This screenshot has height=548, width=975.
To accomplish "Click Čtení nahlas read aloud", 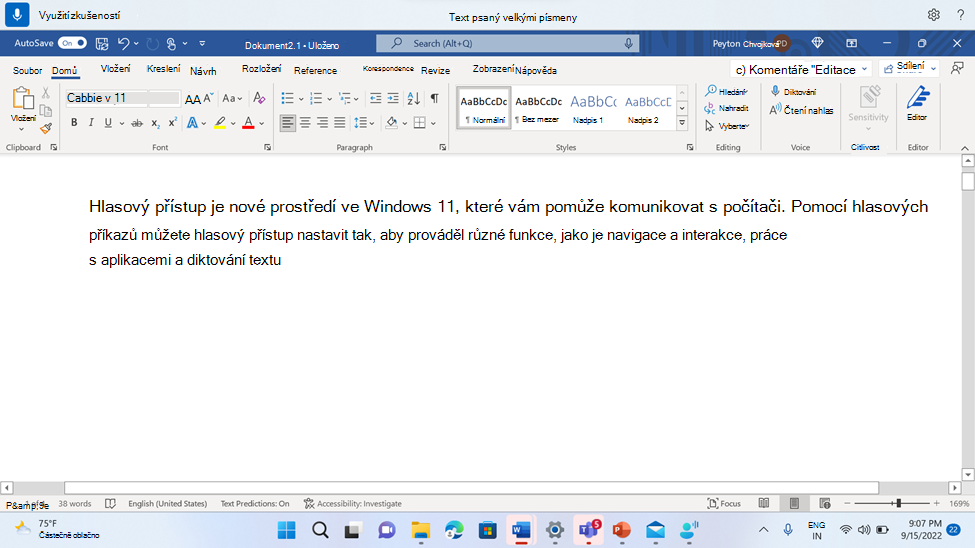I will (x=802, y=110).
